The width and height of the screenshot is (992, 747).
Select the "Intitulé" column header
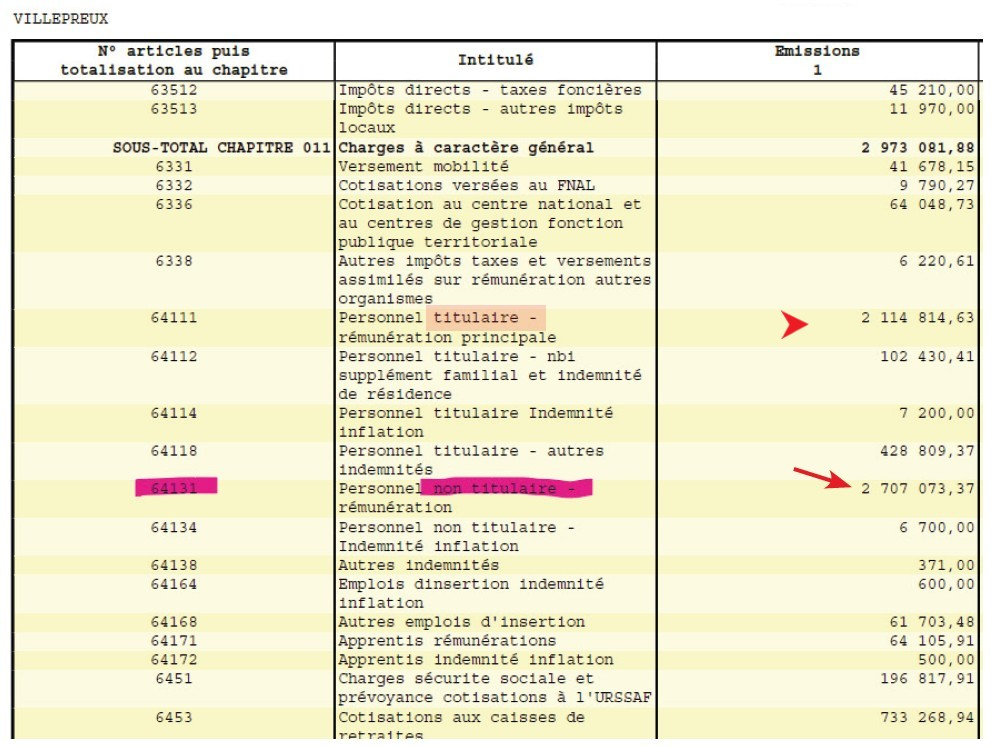pos(495,60)
